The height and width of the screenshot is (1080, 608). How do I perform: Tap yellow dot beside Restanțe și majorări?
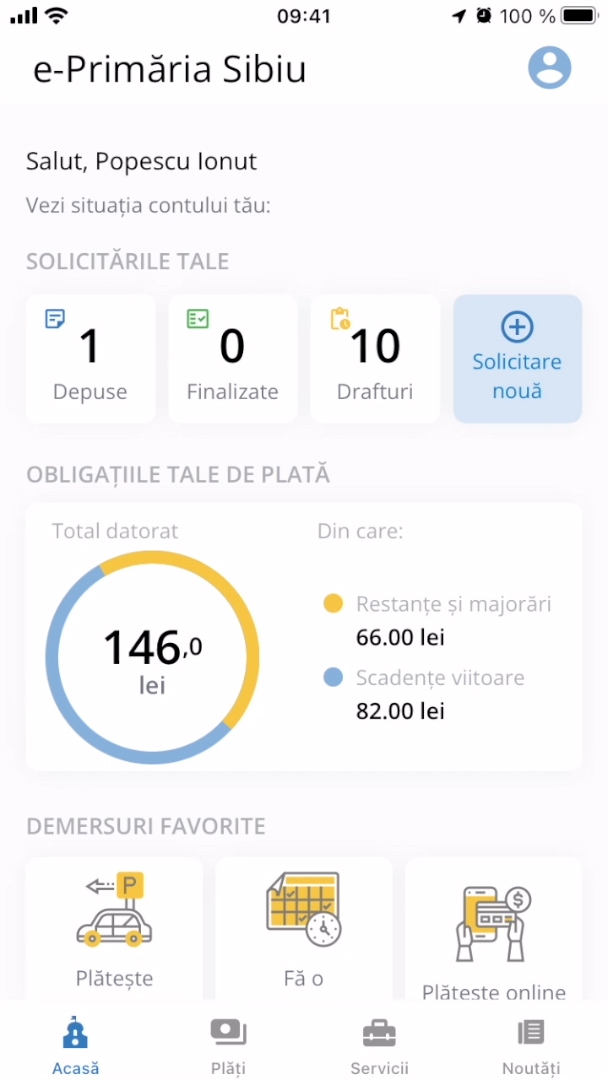[x=333, y=604]
